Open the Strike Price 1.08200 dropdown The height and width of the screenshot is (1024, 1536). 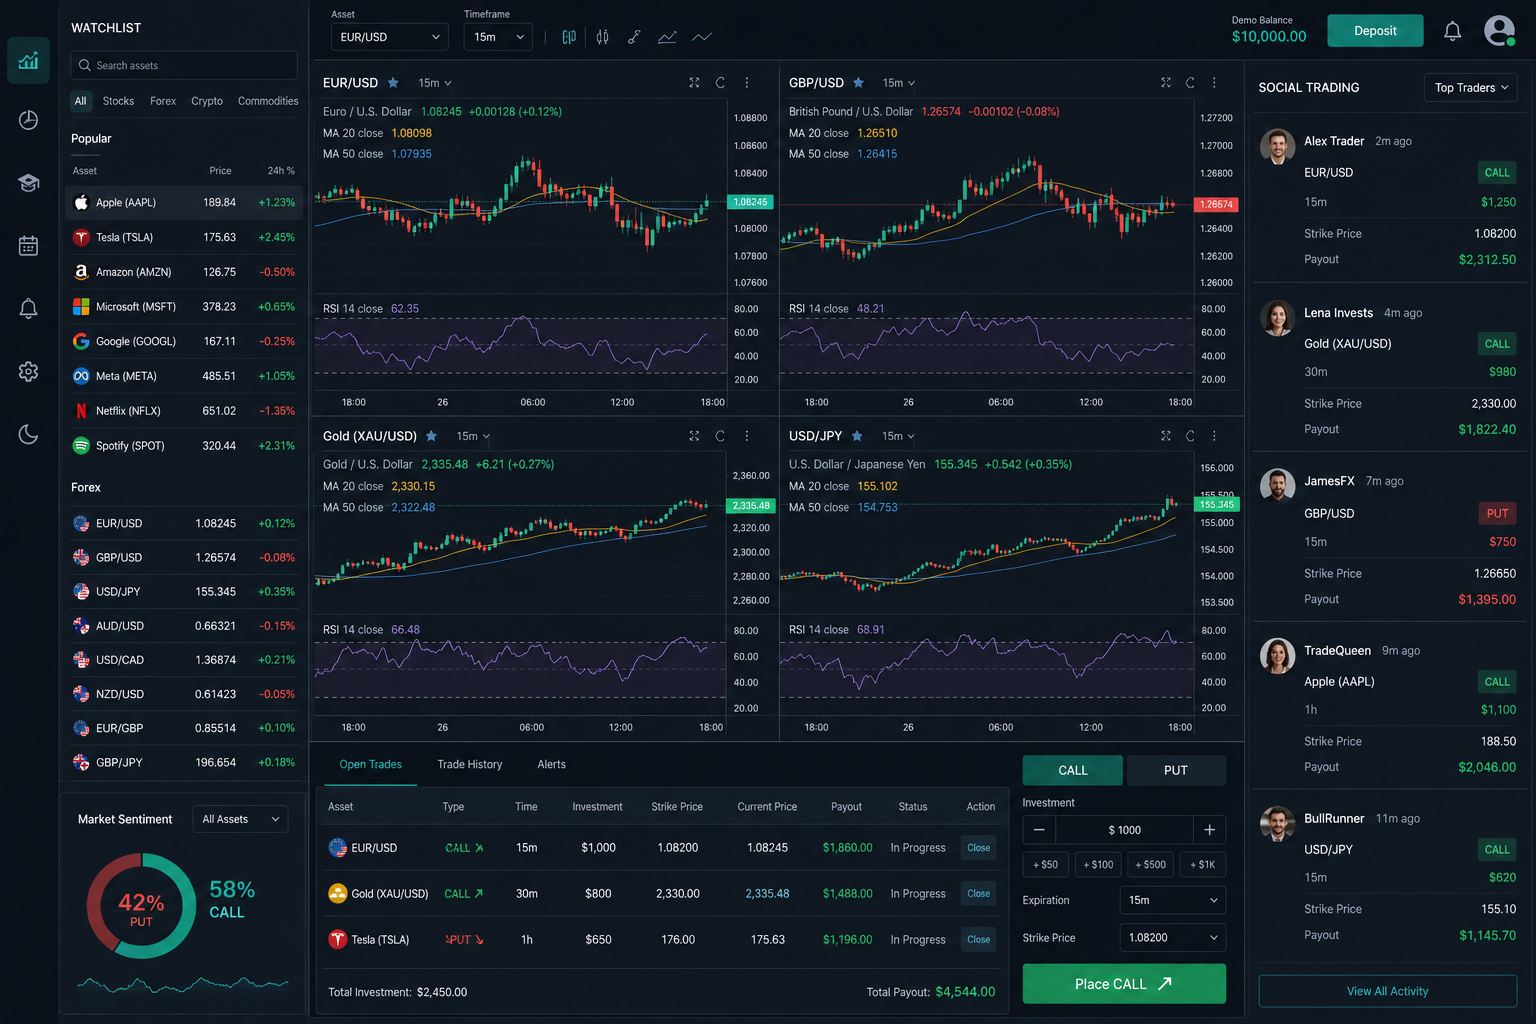1173,938
